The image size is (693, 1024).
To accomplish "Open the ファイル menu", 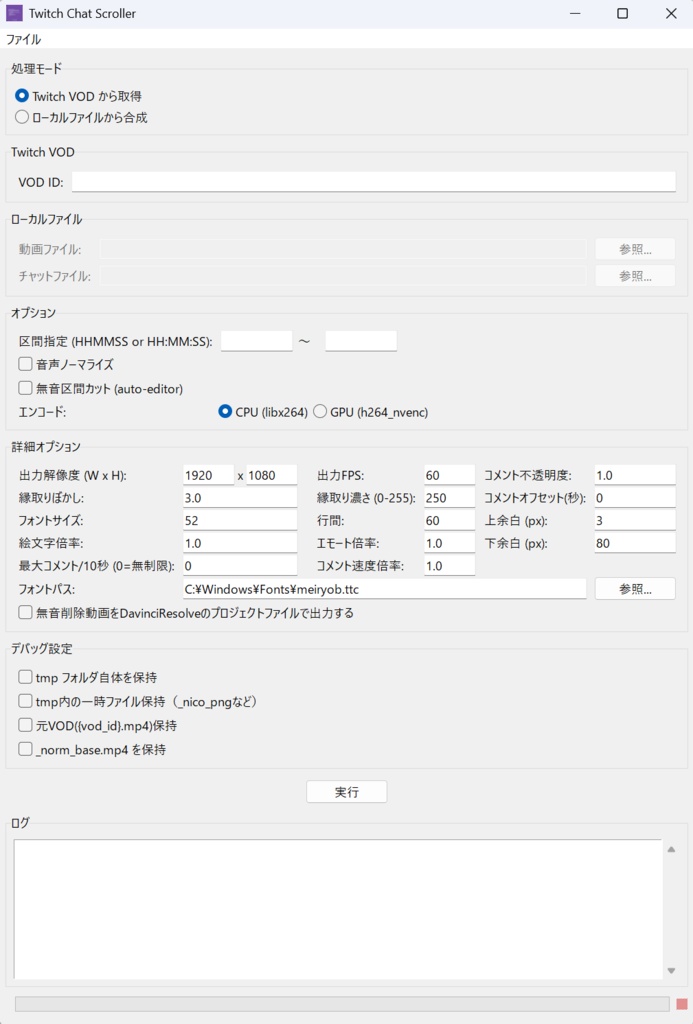I will tap(24, 39).
